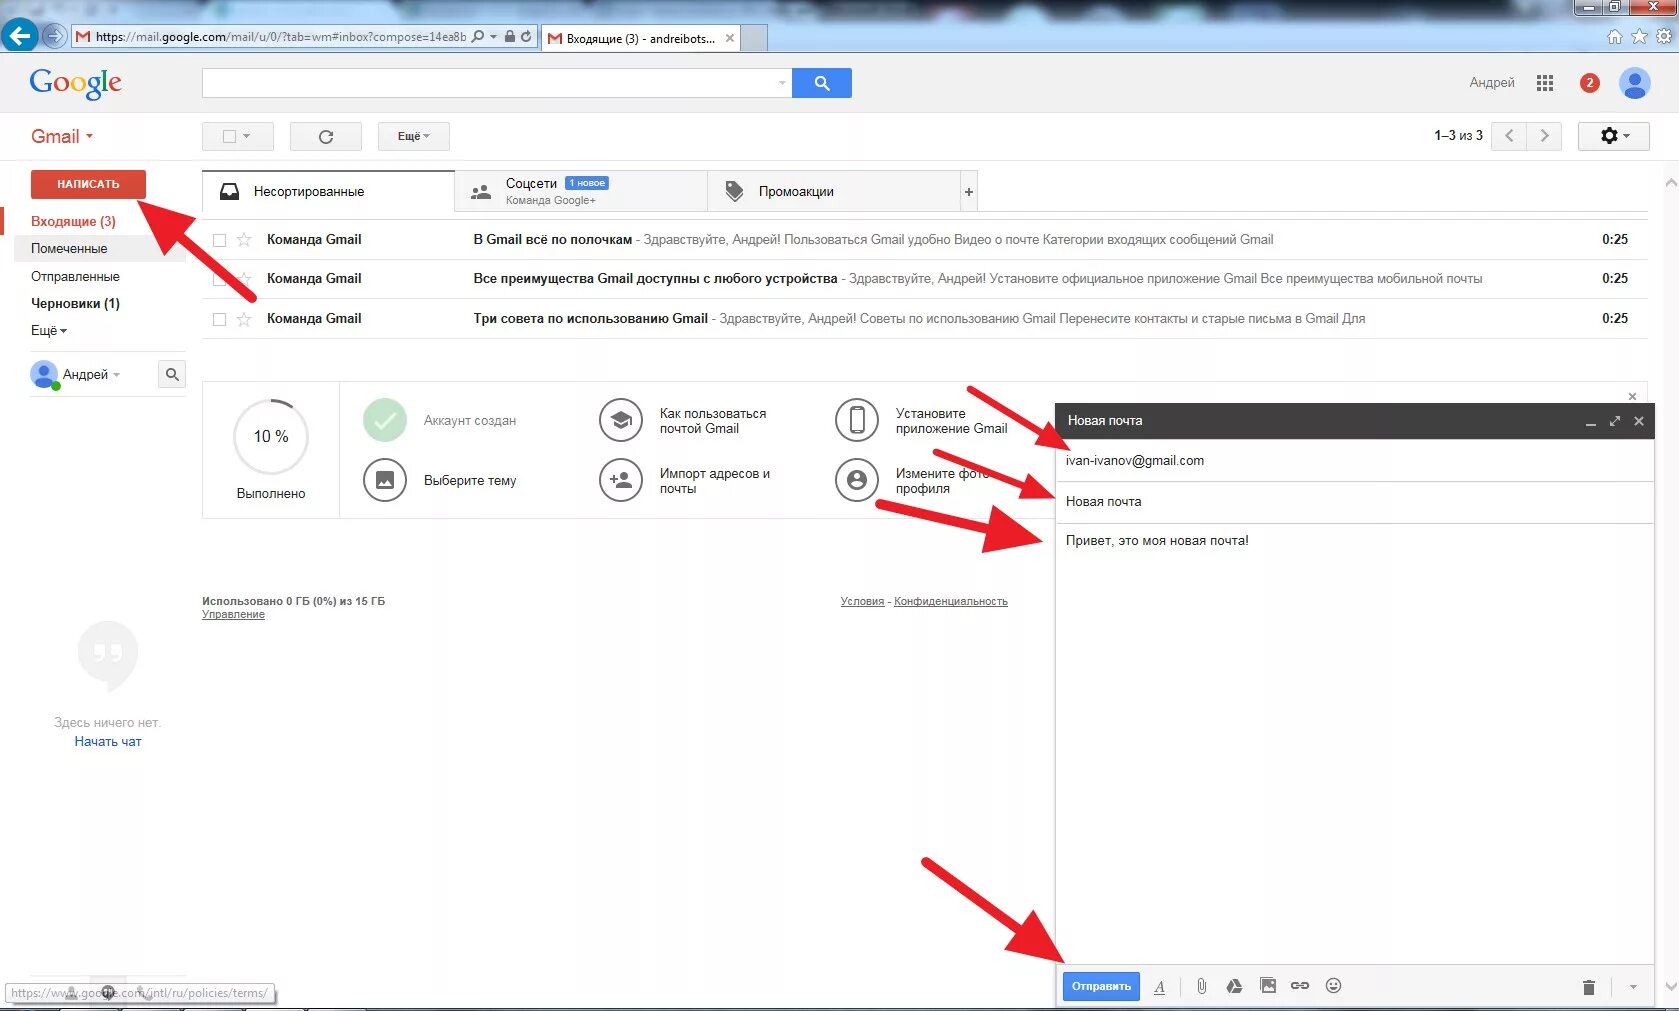
Task: Insert files using the Drive icon
Action: tap(1234, 986)
